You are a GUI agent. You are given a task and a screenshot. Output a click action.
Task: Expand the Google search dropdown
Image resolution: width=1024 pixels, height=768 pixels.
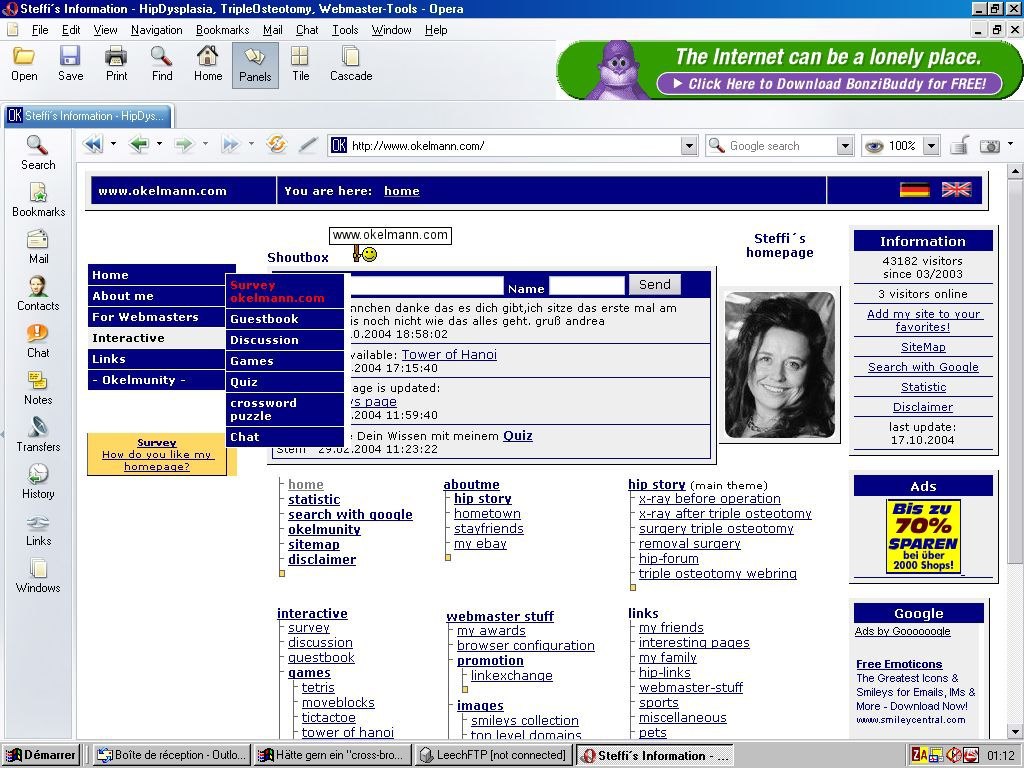click(845, 146)
